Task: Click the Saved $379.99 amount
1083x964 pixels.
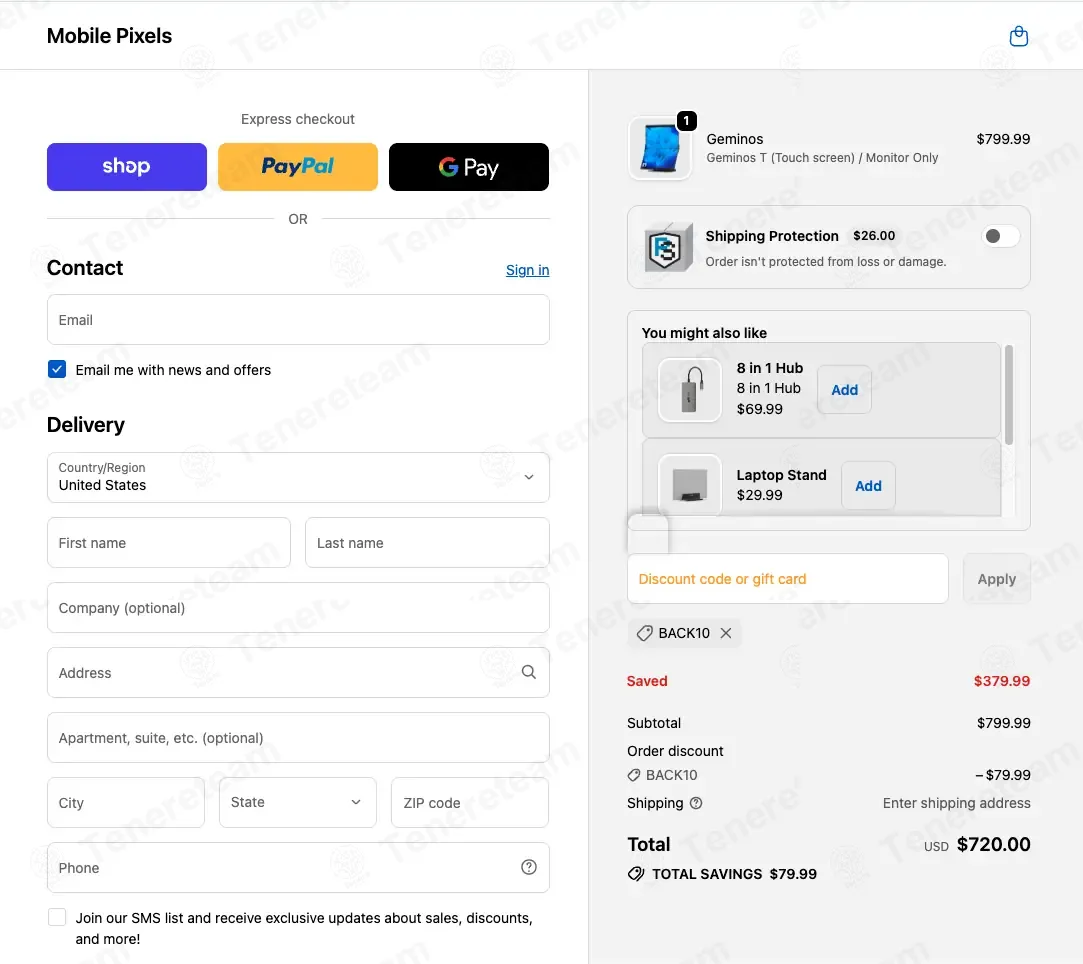Action: coord(1001,681)
